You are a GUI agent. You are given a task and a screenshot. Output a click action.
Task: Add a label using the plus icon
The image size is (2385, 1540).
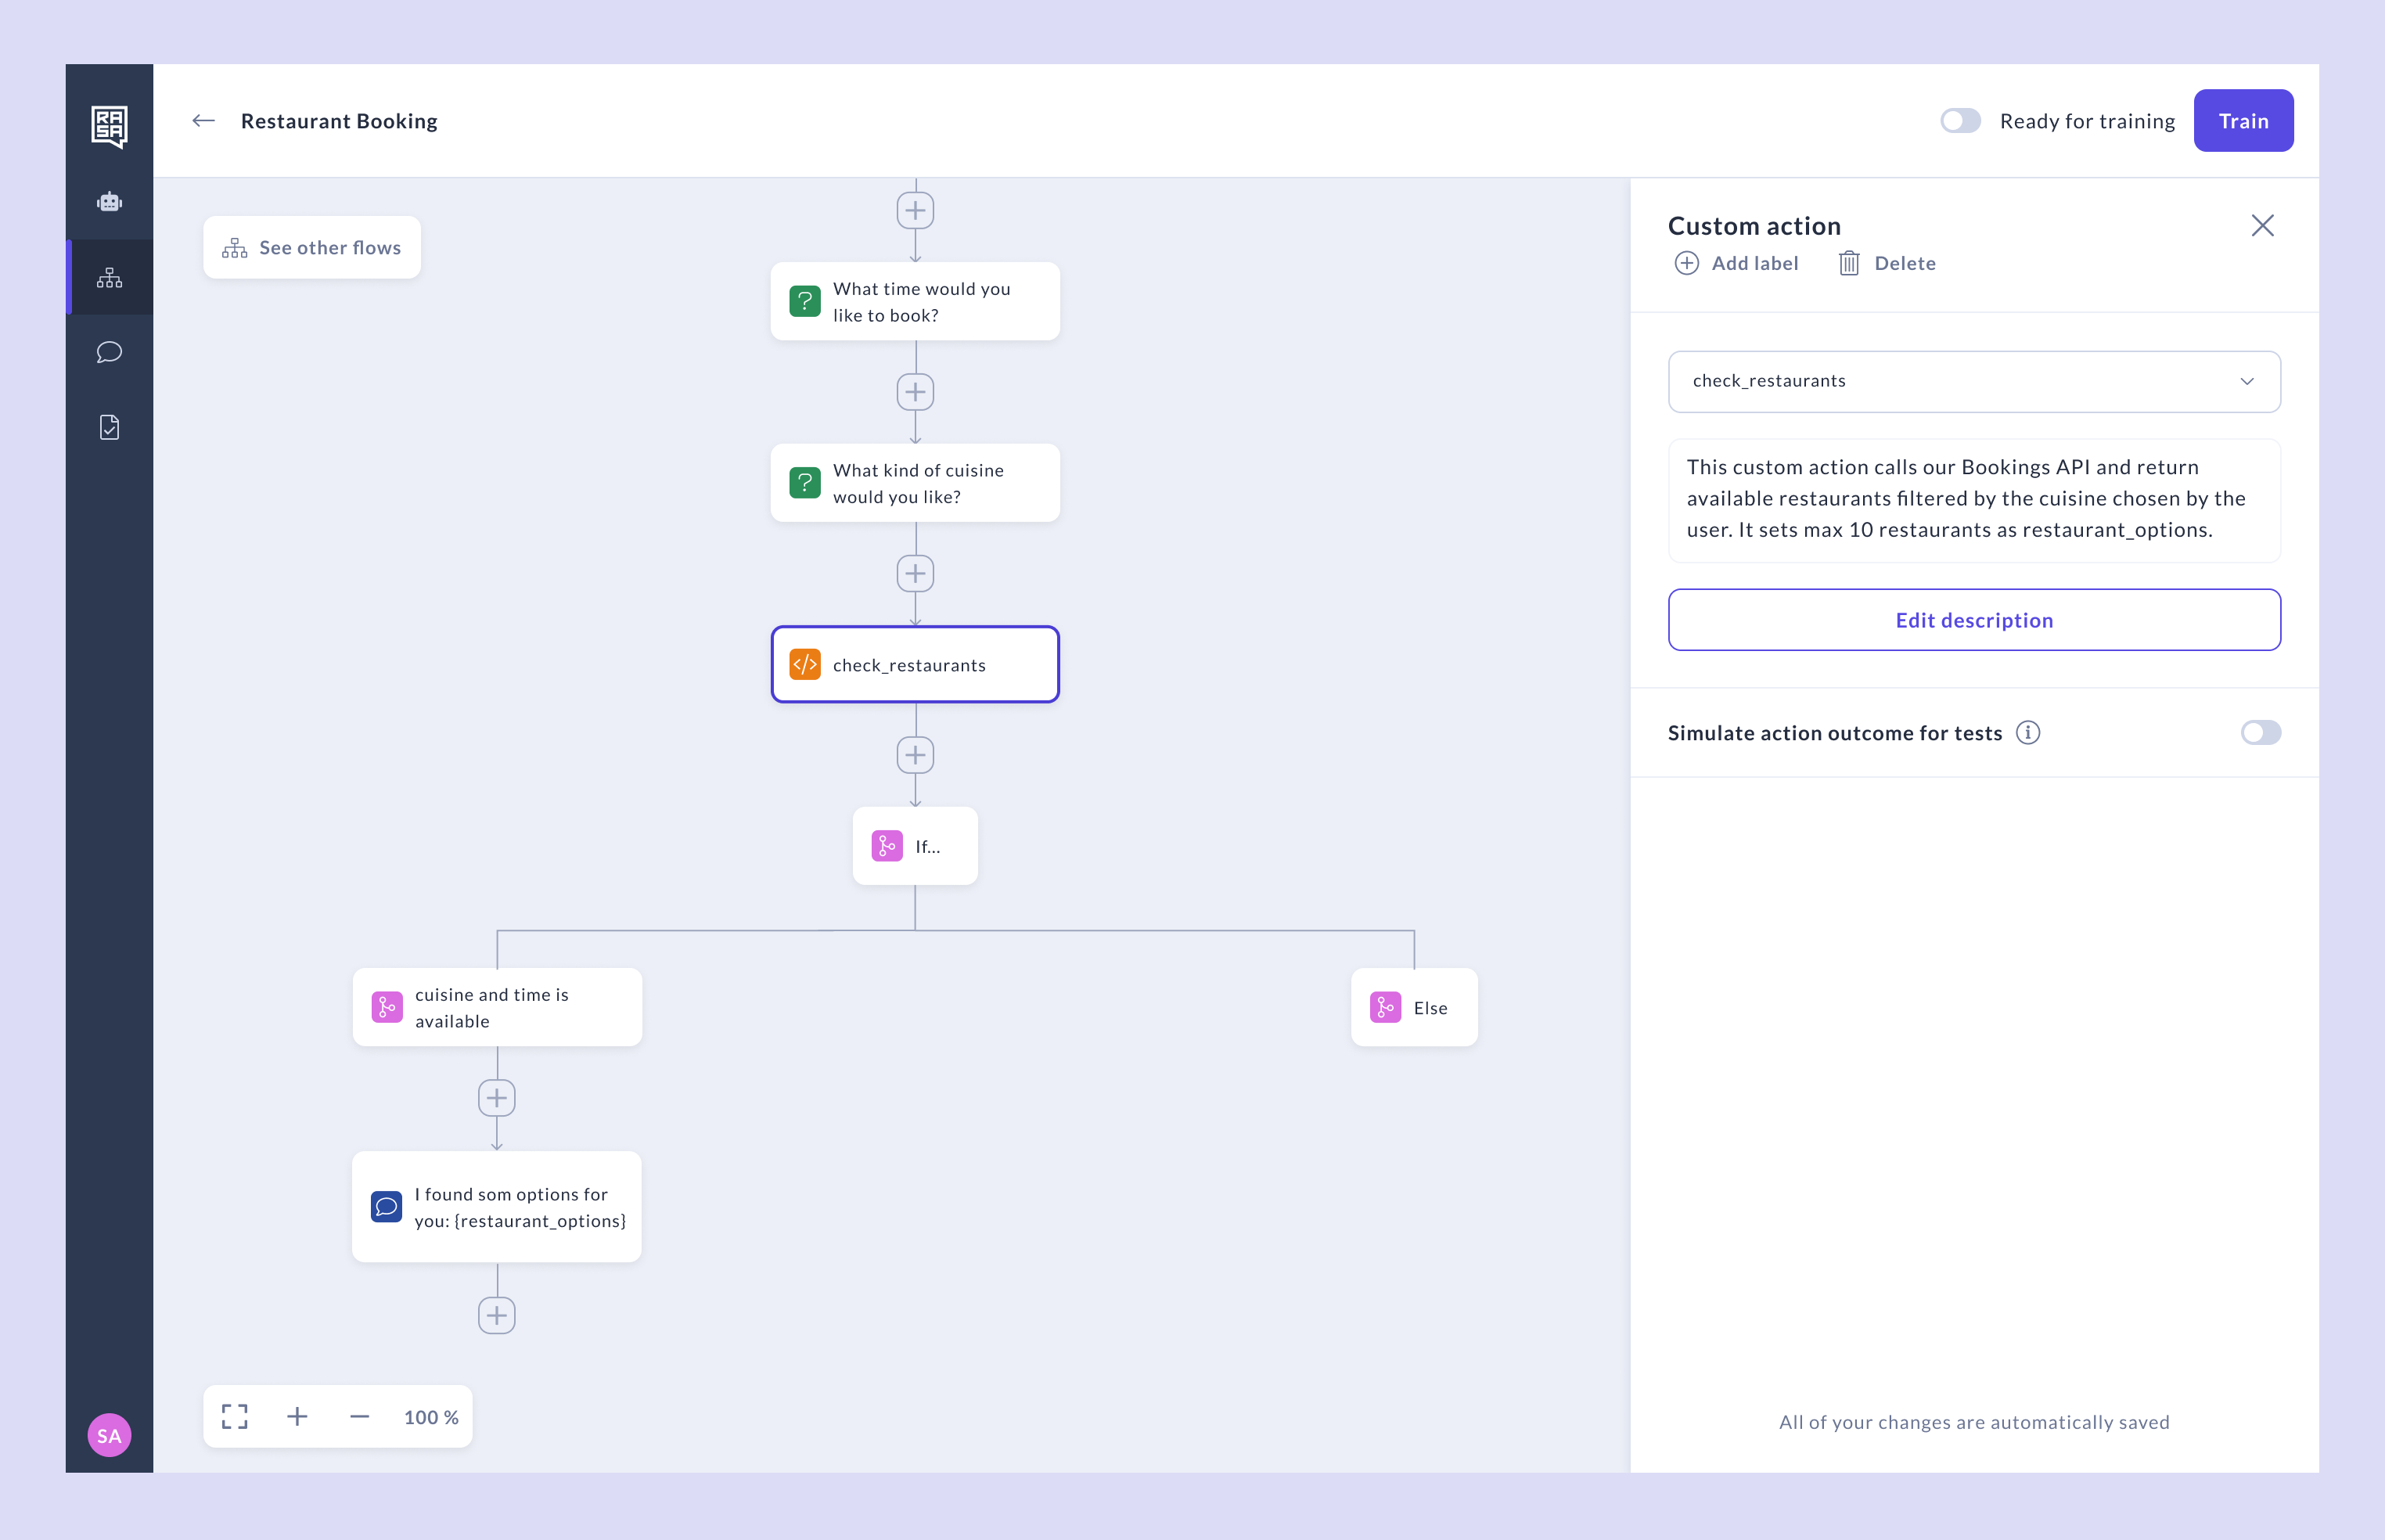click(x=1687, y=263)
